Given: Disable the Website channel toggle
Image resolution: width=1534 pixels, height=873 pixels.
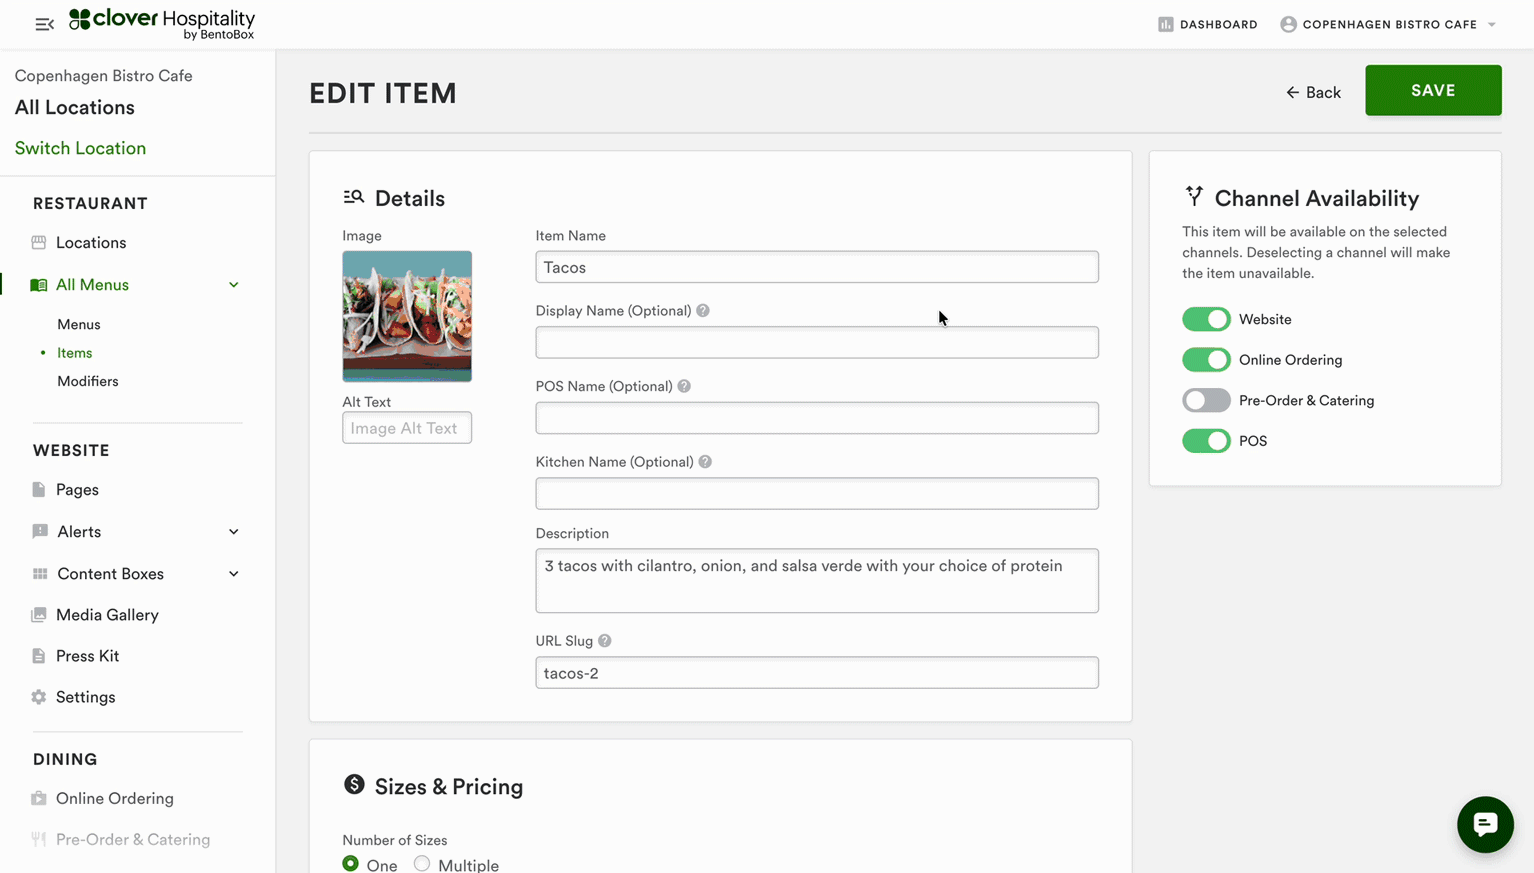Looking at the screenshot, I should click(x=1206, y=319).
